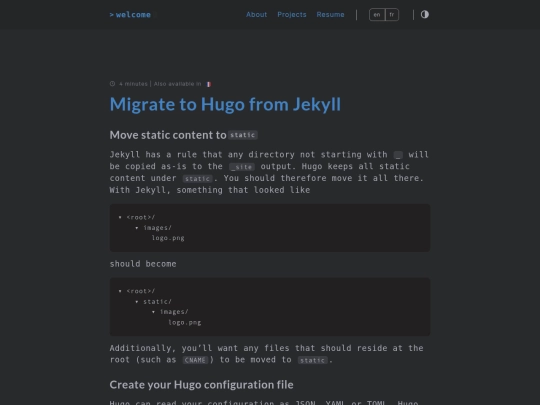Open the Resume page
The height and width of the screenshot is (405, 540).
330,14
